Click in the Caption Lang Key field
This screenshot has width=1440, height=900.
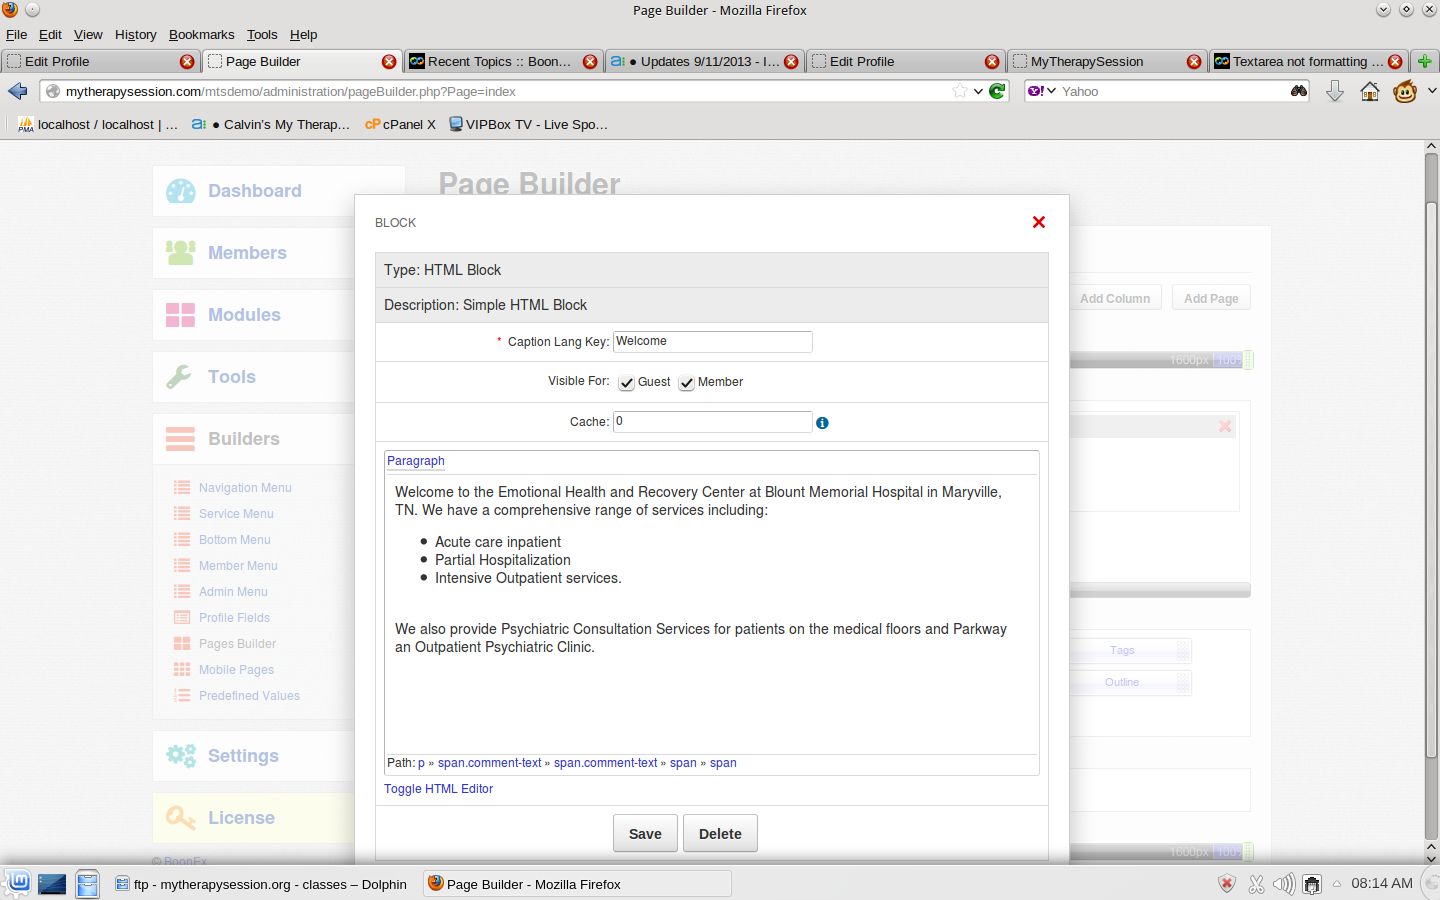point(712,342)
